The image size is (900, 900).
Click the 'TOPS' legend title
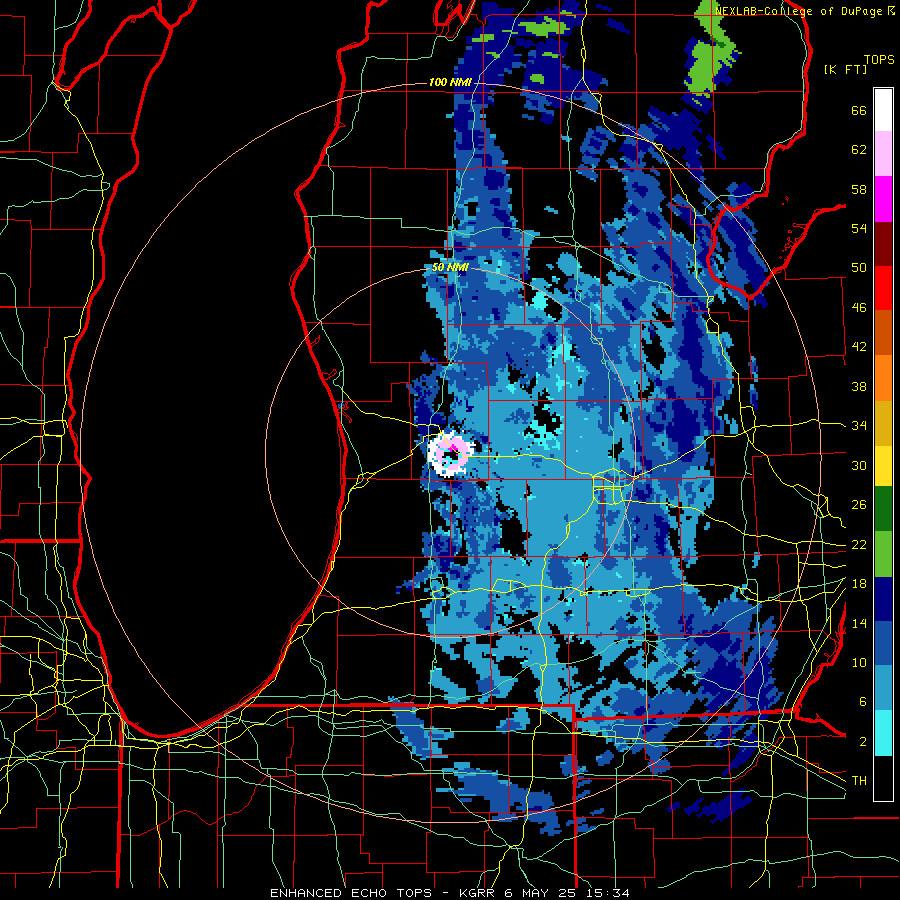(879, 59)
